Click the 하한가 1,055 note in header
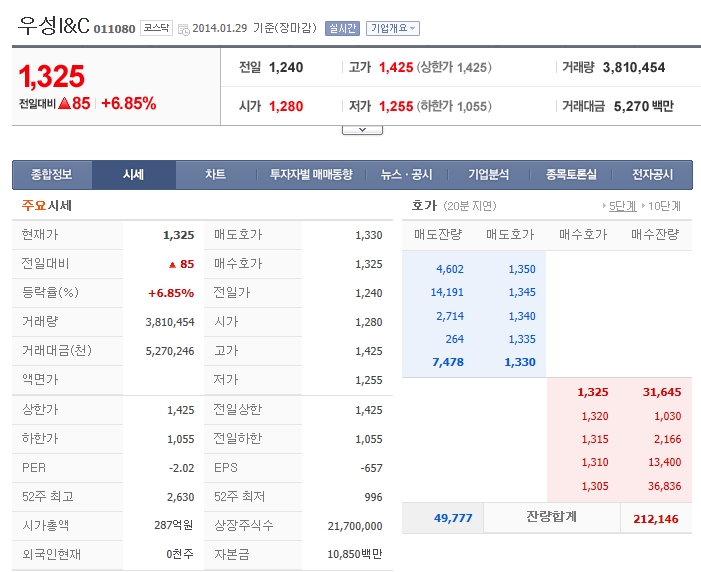This screenshot has width=701, height=572. point(454,106)
